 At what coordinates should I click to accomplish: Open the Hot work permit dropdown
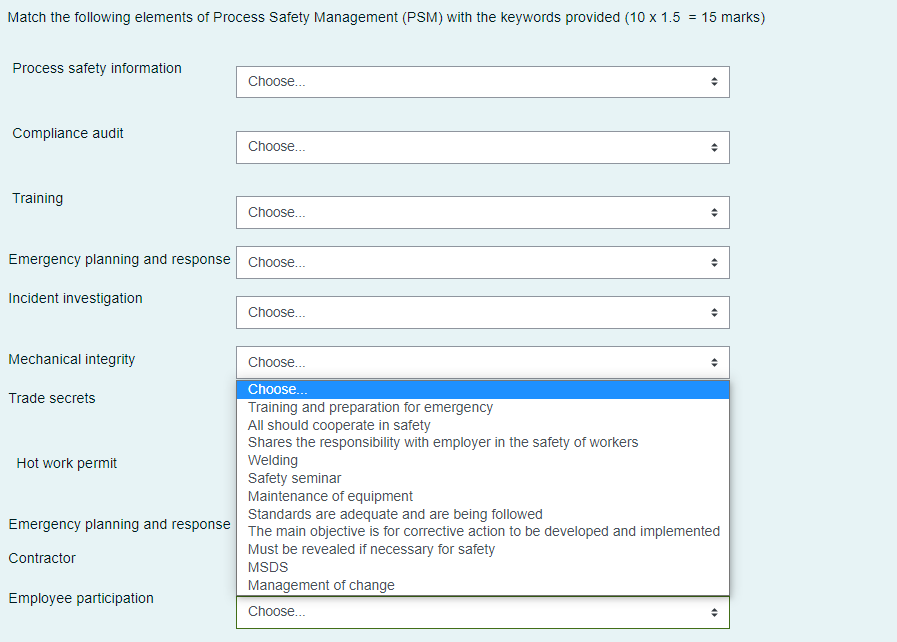(483, 463)
